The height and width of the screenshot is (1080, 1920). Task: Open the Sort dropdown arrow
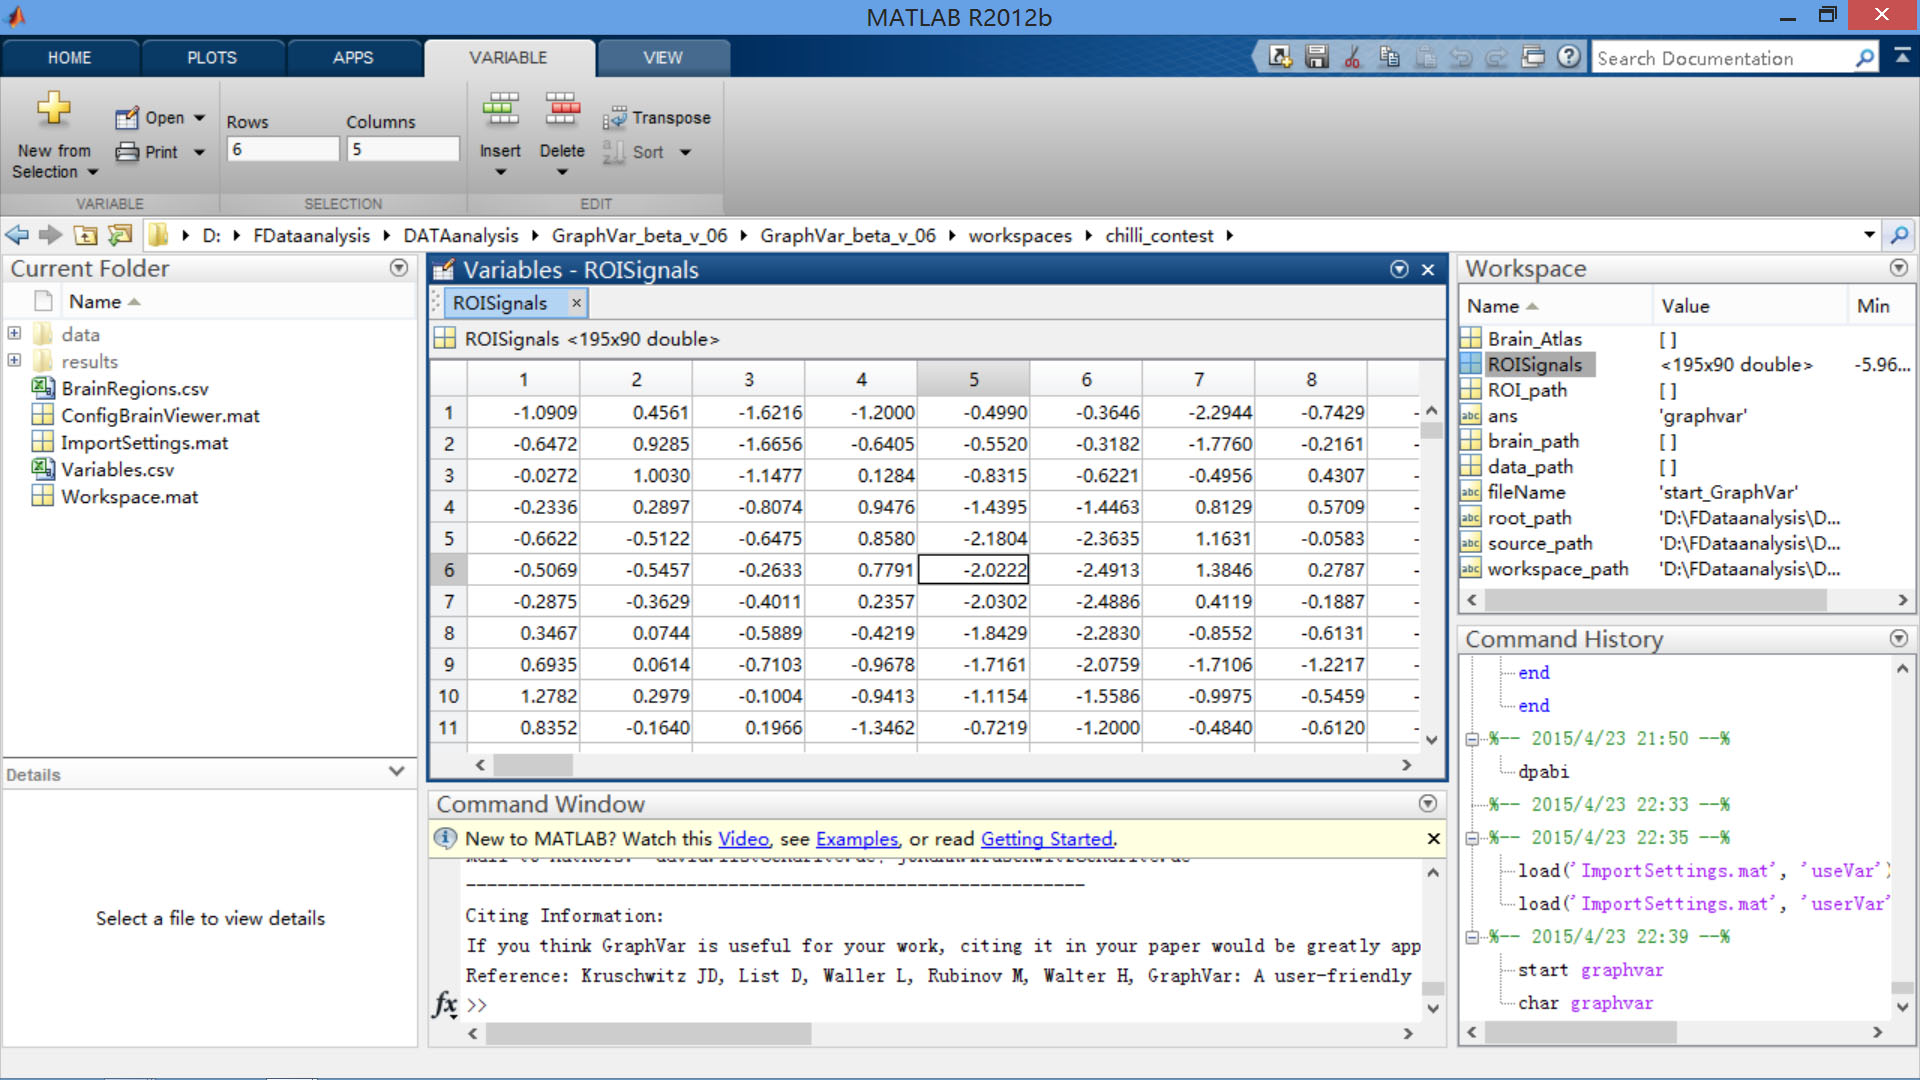pyautogui.click(x=685, y=152)
